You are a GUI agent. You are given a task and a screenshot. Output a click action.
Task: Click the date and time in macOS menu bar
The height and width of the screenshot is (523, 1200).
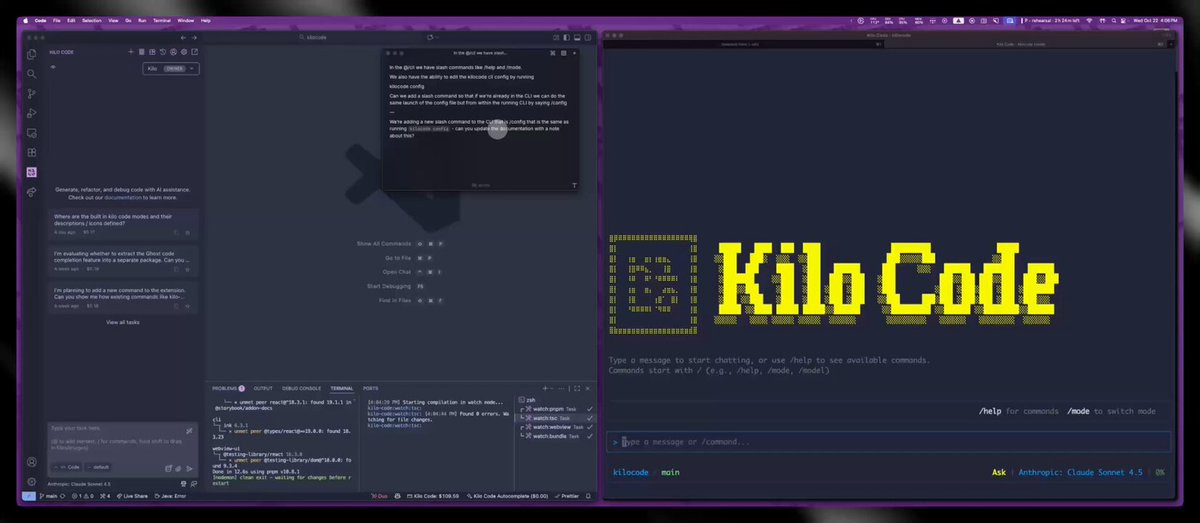coord(1157,20)
